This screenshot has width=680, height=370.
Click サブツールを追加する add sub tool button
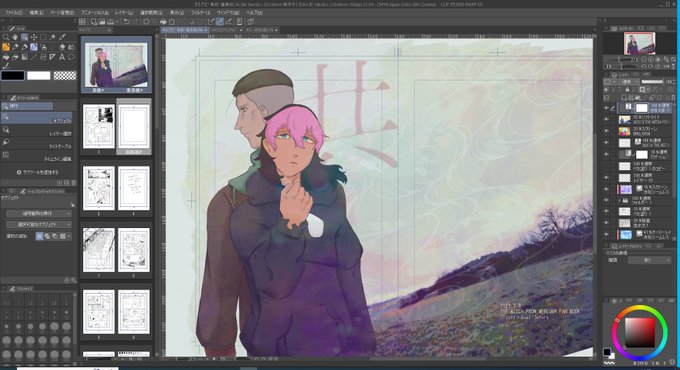pos(37,172)
